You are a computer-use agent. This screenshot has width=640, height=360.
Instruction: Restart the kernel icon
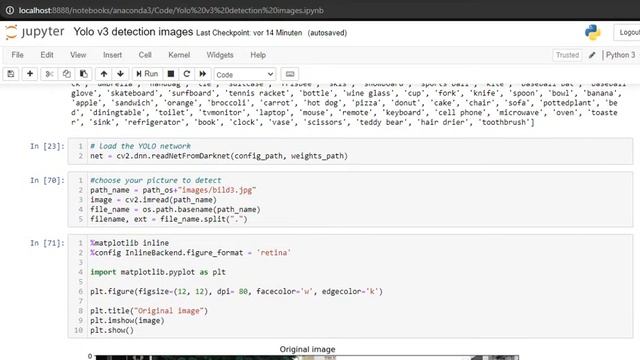point(187,74)
